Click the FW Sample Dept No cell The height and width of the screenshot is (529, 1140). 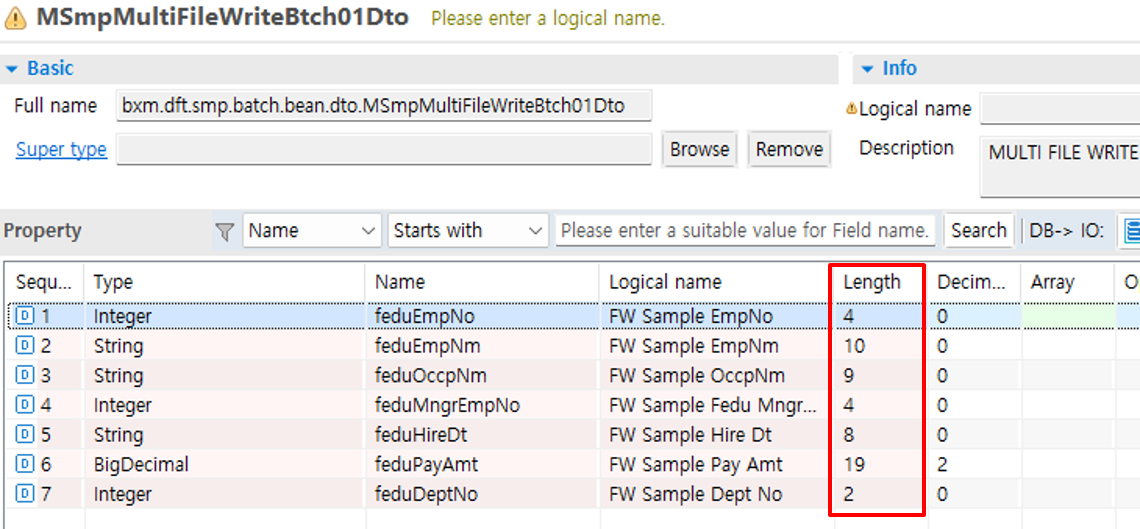point(718,494)
